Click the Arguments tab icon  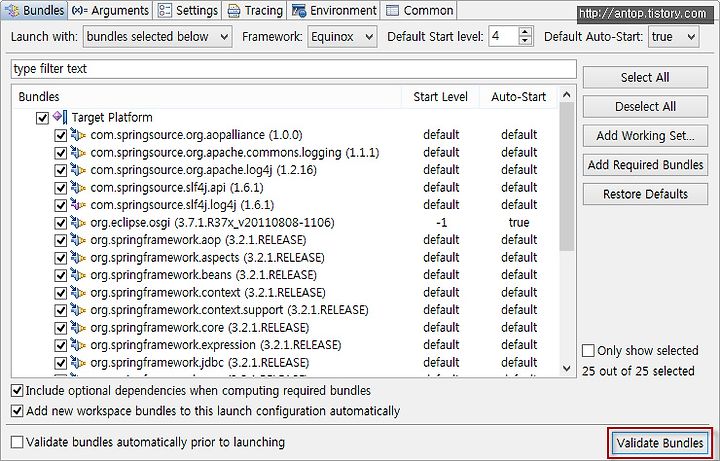pos(79,10)
